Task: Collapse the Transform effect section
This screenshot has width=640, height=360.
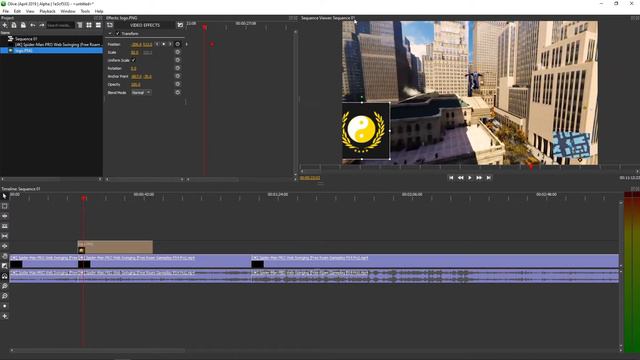Action: pos(110,33)
